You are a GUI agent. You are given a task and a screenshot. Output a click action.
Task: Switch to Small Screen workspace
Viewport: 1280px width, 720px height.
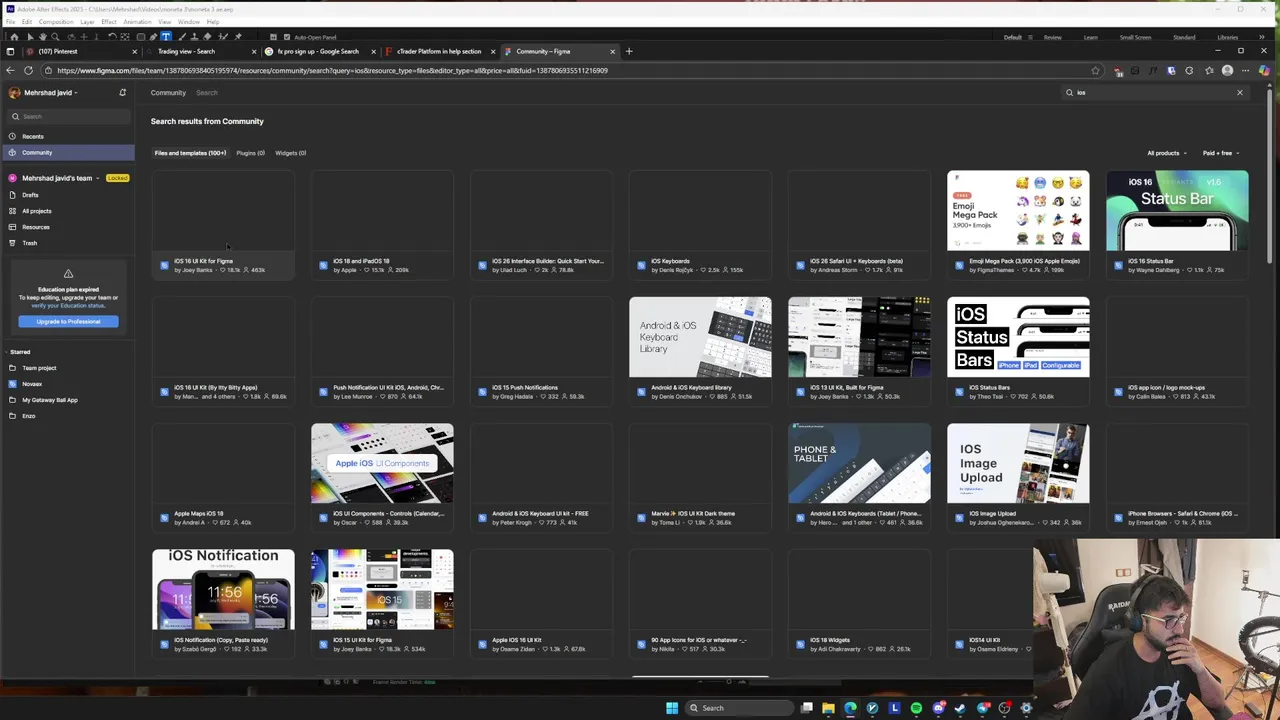pyautogui.click(x=1135, y=37)
